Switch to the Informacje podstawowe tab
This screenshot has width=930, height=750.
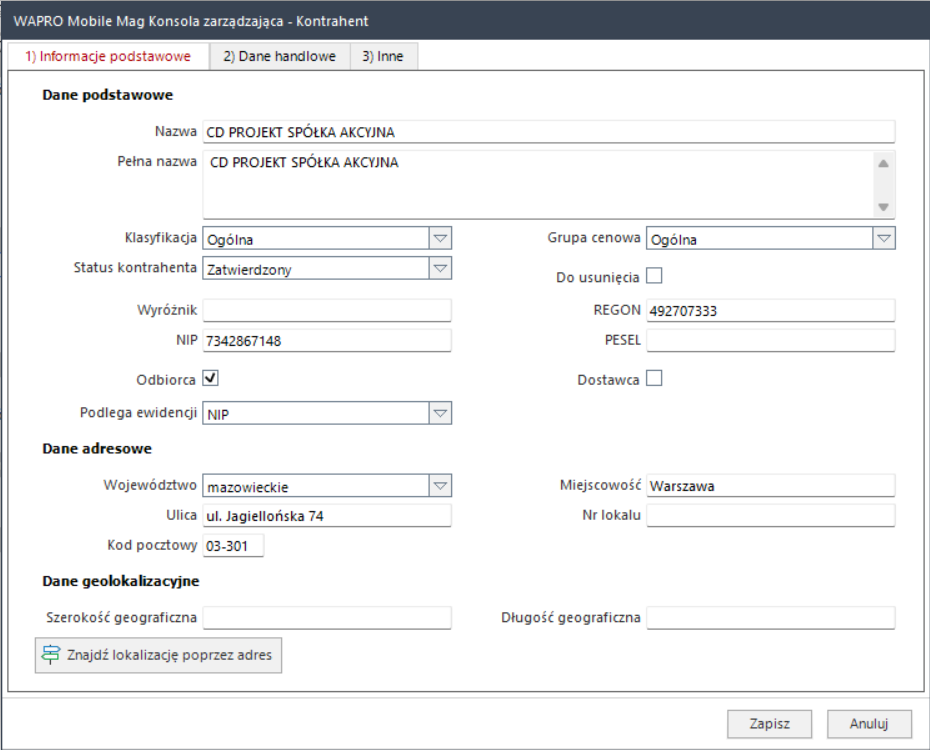coord(108,56)
